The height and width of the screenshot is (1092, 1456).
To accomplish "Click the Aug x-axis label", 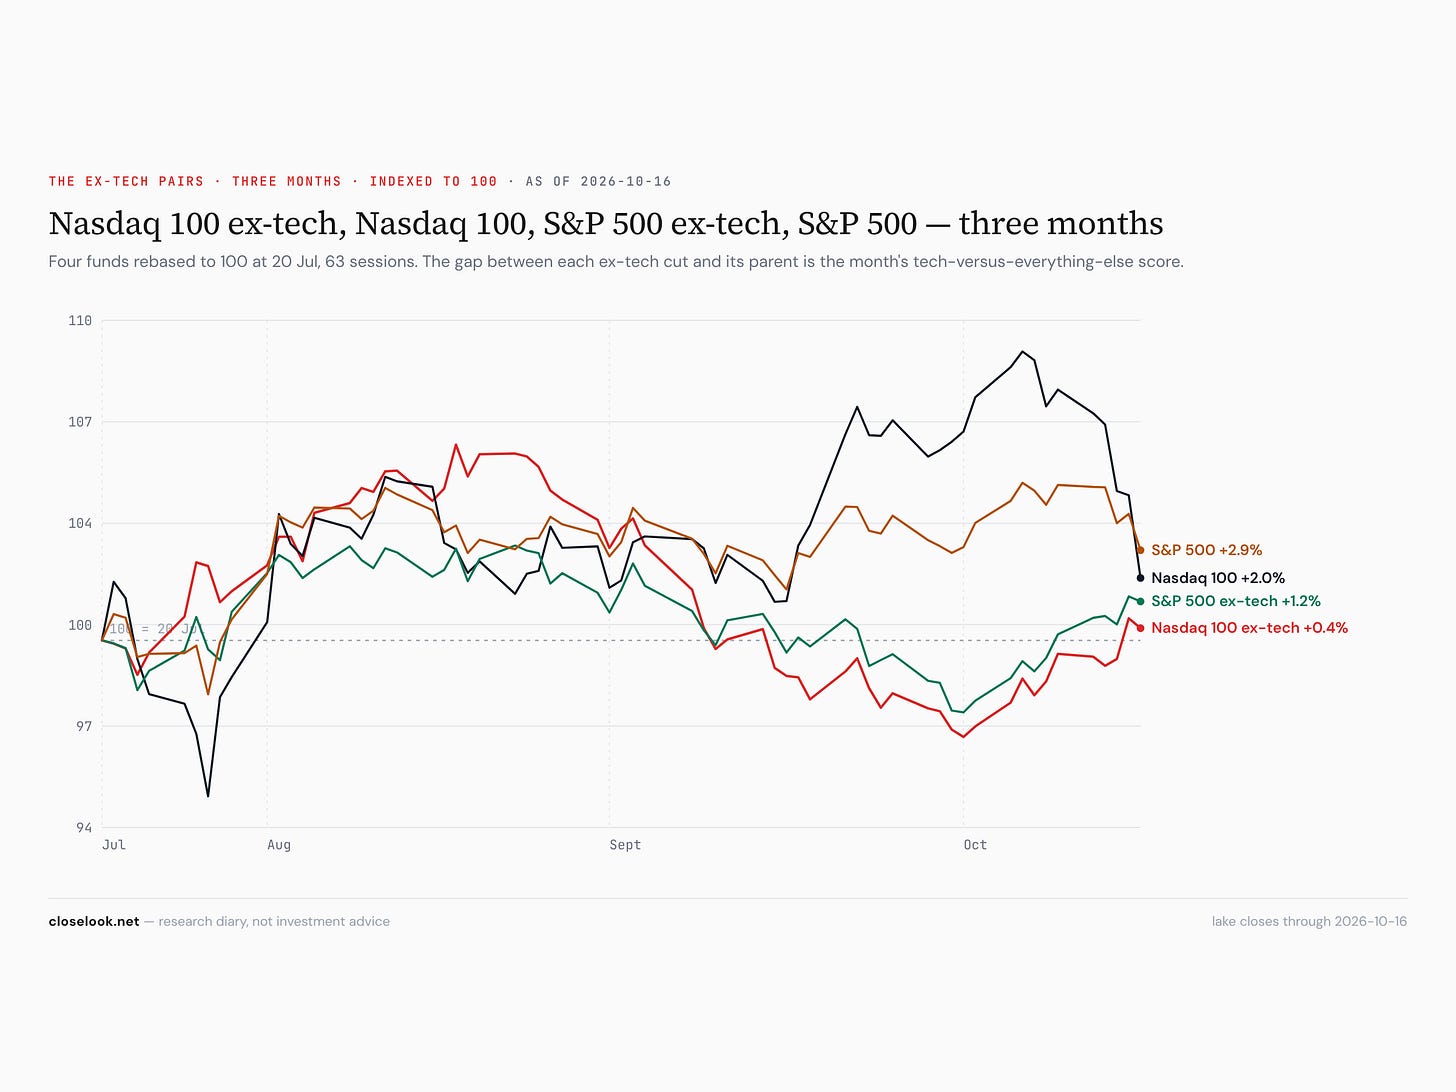I will tap(279, 845).
